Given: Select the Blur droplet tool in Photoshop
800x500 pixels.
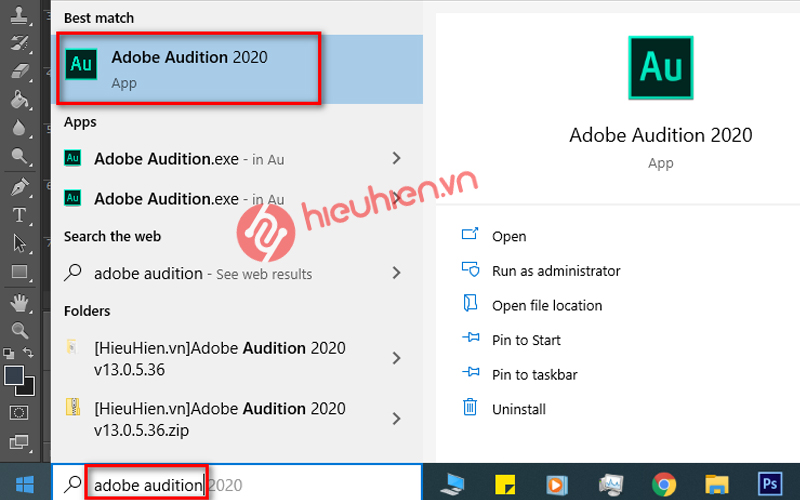Looking at the screenshot, I should 19,128.
